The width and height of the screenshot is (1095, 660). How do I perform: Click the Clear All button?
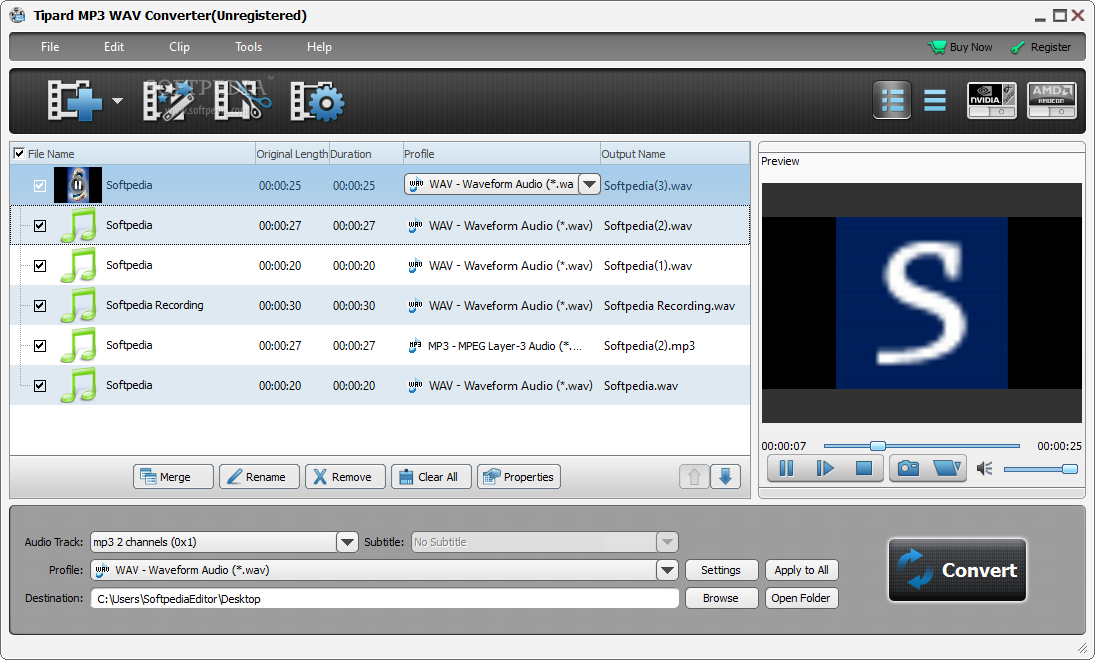point(431,477)
